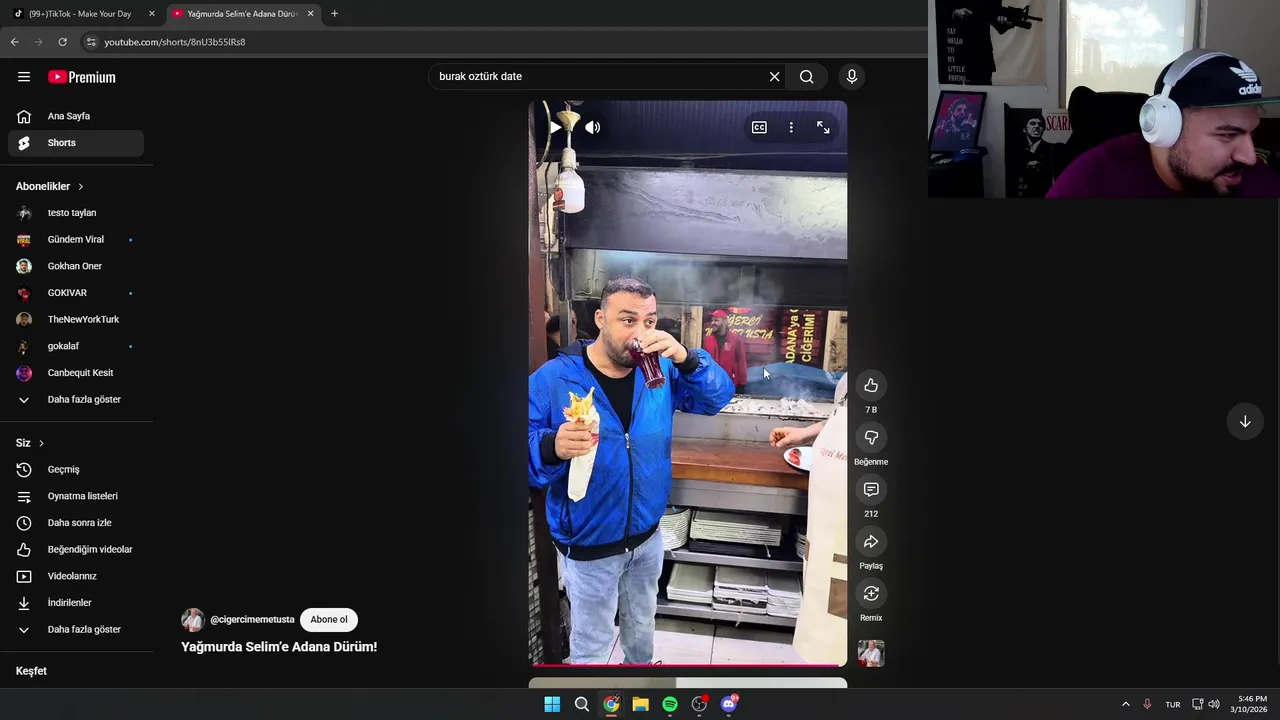Show more subscriptions with Daha fazla göster
Screen dimensions: 1280x720
point(76,400)
